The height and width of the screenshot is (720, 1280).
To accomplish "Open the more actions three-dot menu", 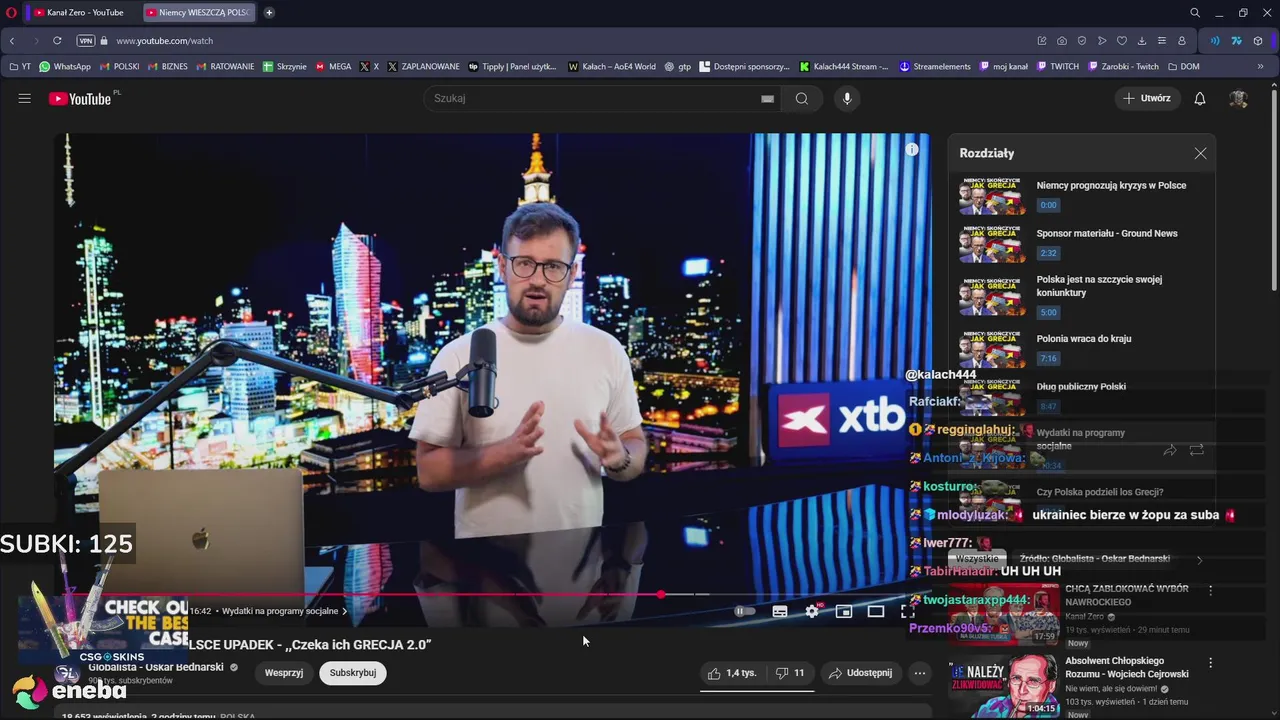I will tap(920, 673).
